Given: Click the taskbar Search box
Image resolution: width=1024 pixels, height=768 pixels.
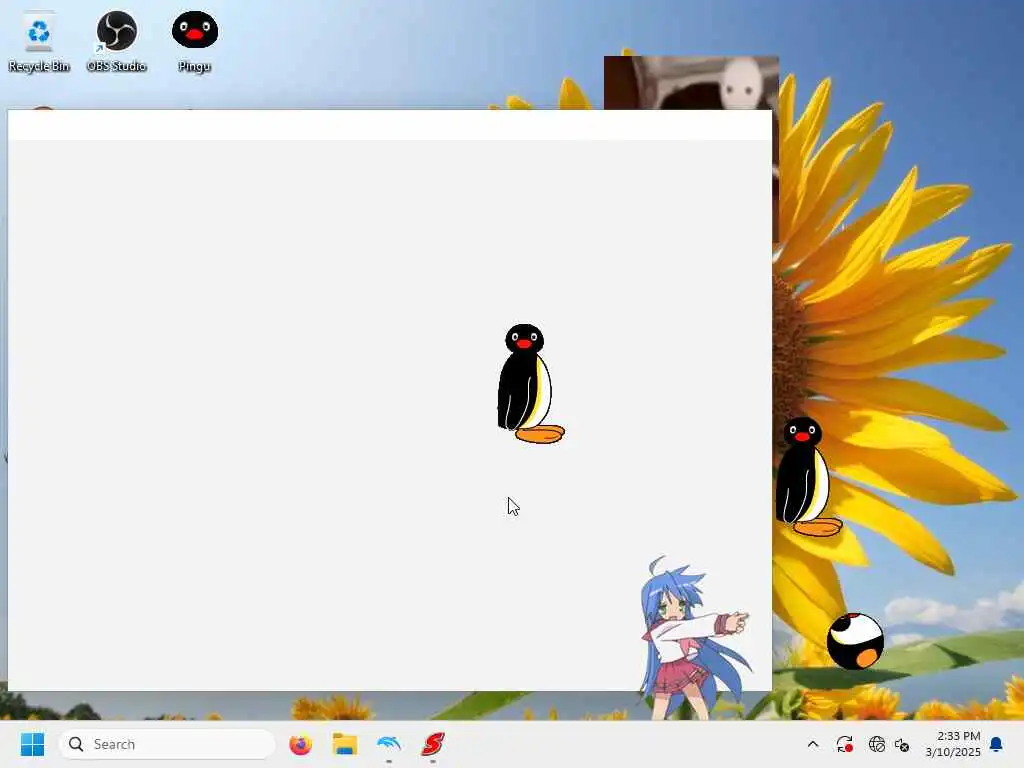Looking at the screenshot, I should pos(167,744).
